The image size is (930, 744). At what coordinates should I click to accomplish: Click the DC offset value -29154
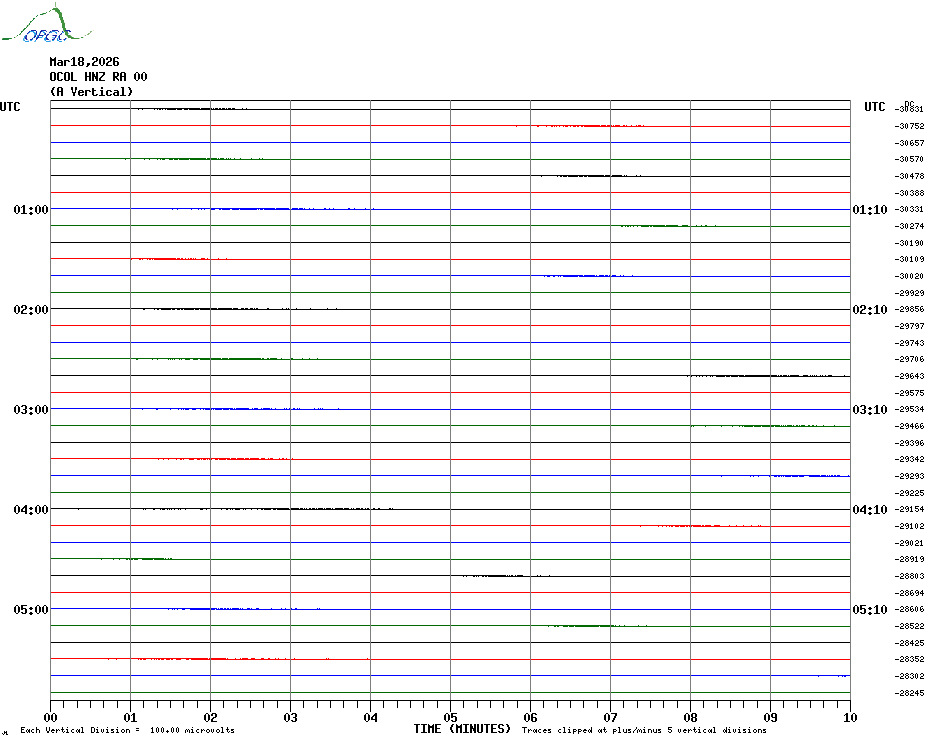[910, 509]
